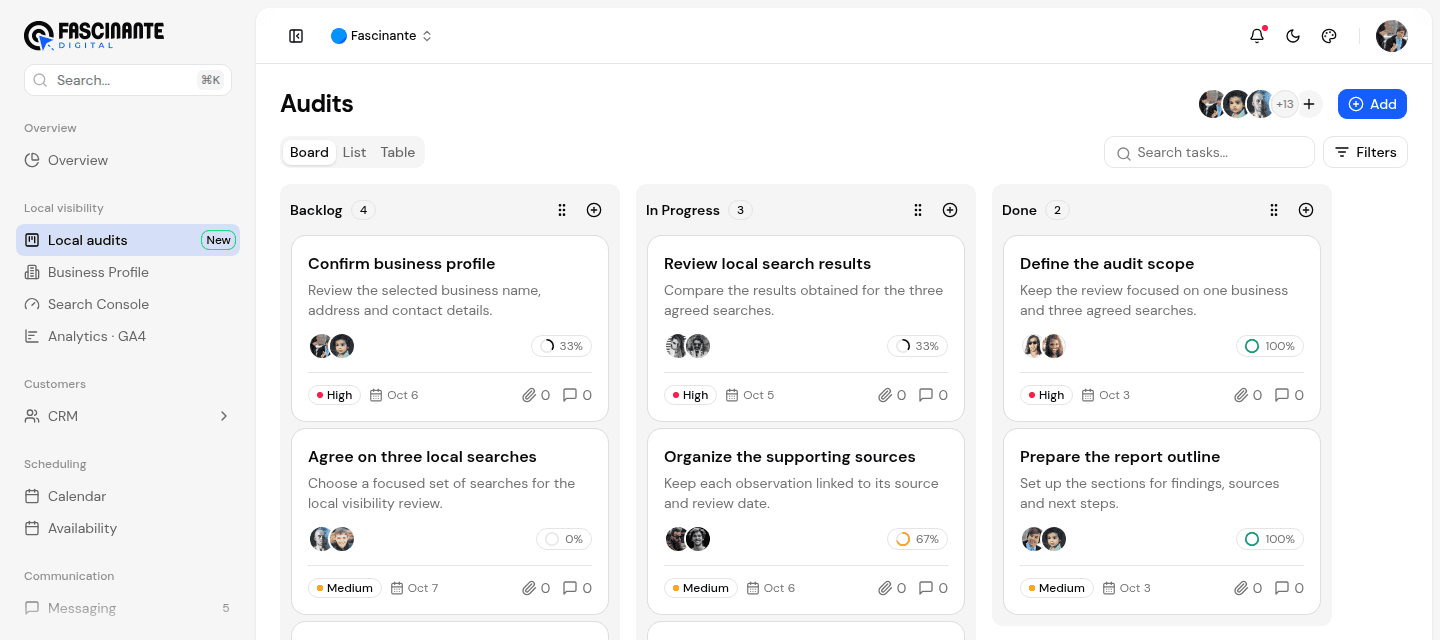Click assignee avatars on Define the audit scope card

click(1044, 346)
